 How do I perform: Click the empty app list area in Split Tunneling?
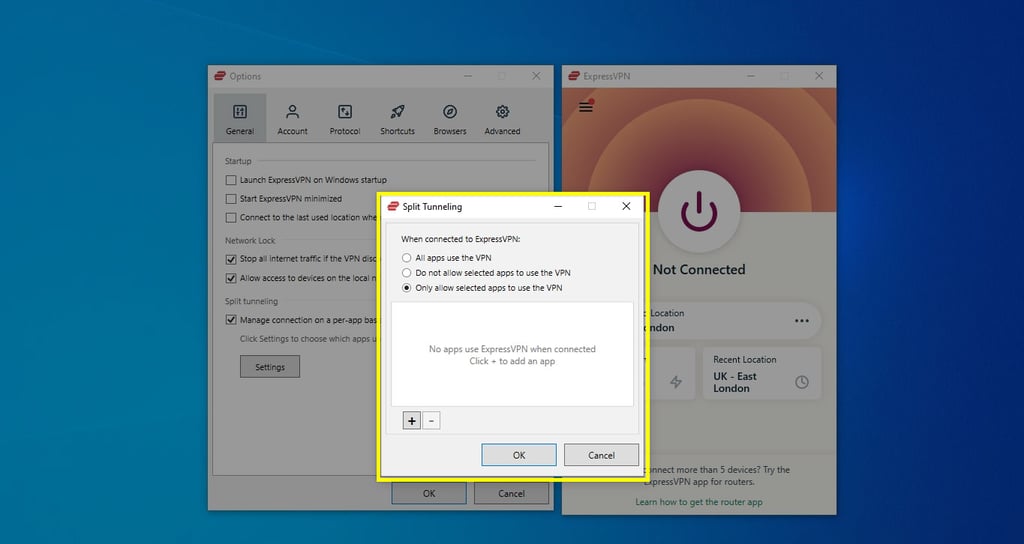pyautogui.click(x=512, y=354)
